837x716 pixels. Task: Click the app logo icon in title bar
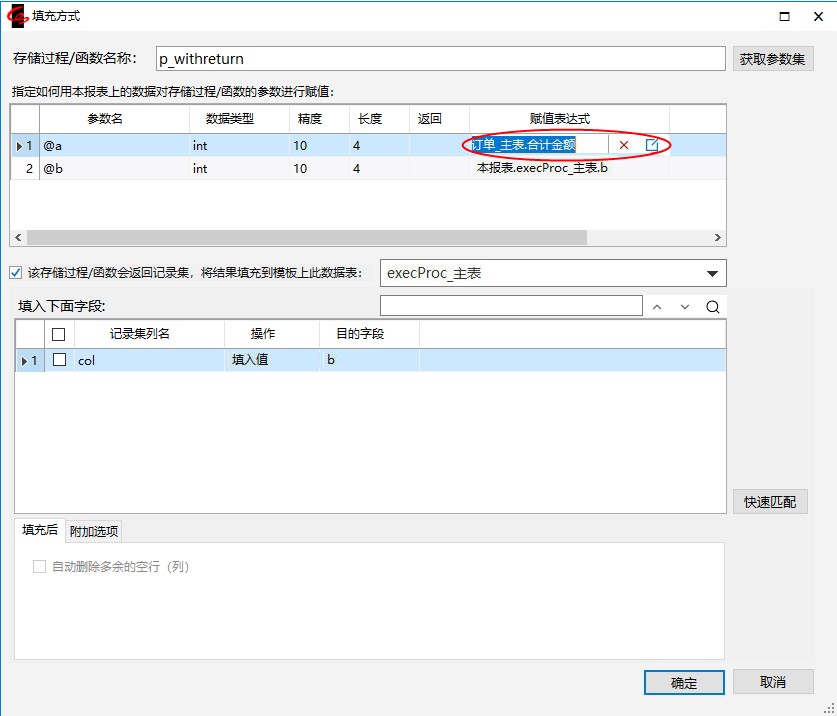pyautogui.click(x=19, y=16)
